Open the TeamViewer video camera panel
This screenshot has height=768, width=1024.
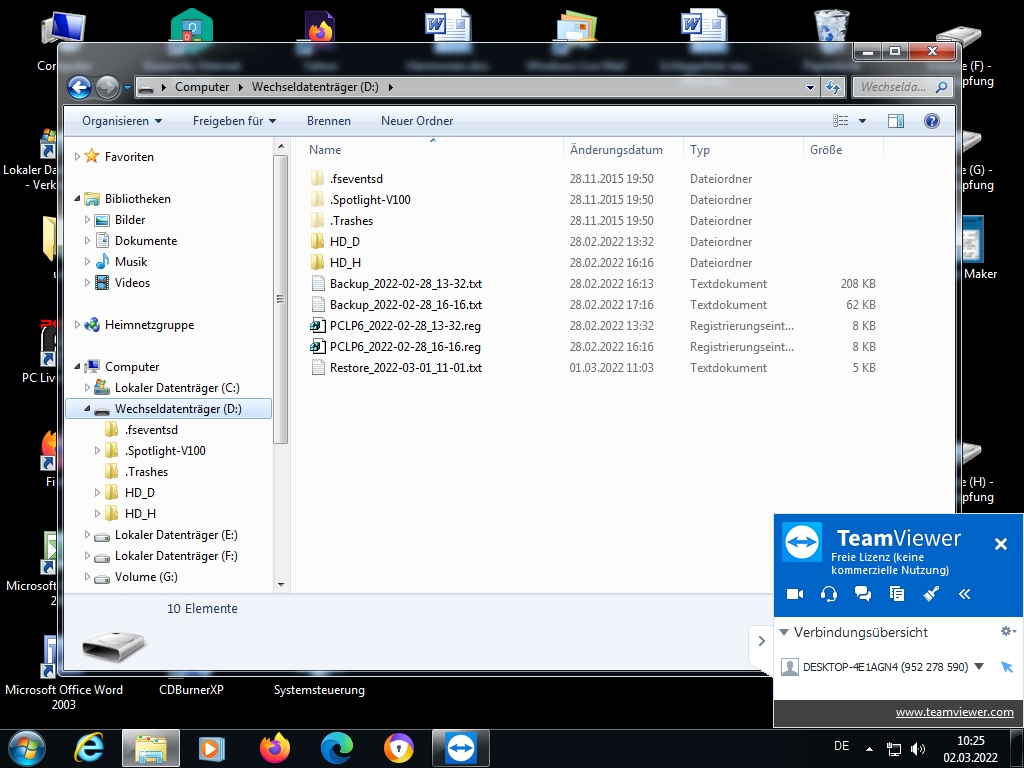click(795, 594)
